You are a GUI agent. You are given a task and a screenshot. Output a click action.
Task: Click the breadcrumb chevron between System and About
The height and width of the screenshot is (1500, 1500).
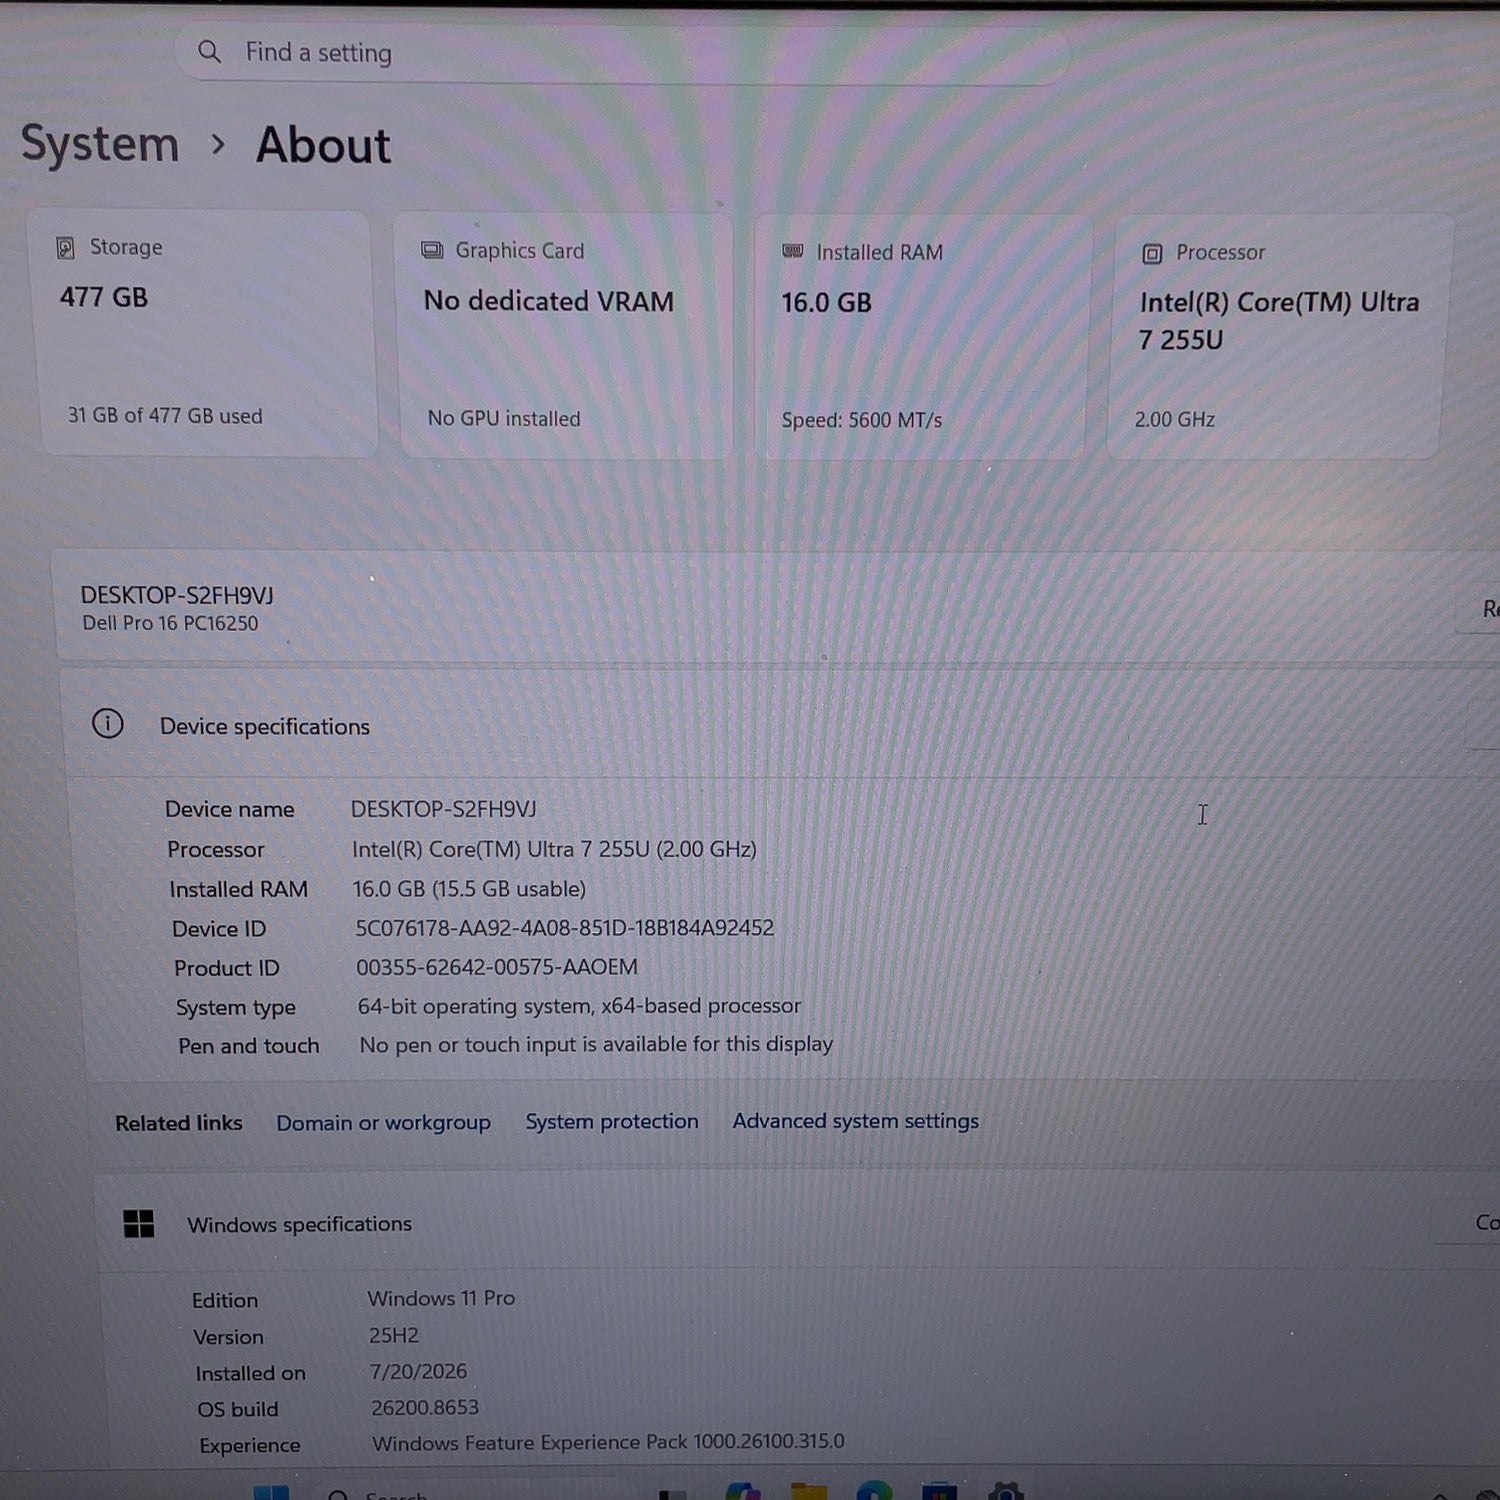pyautogui.click(x=218, y=146)
